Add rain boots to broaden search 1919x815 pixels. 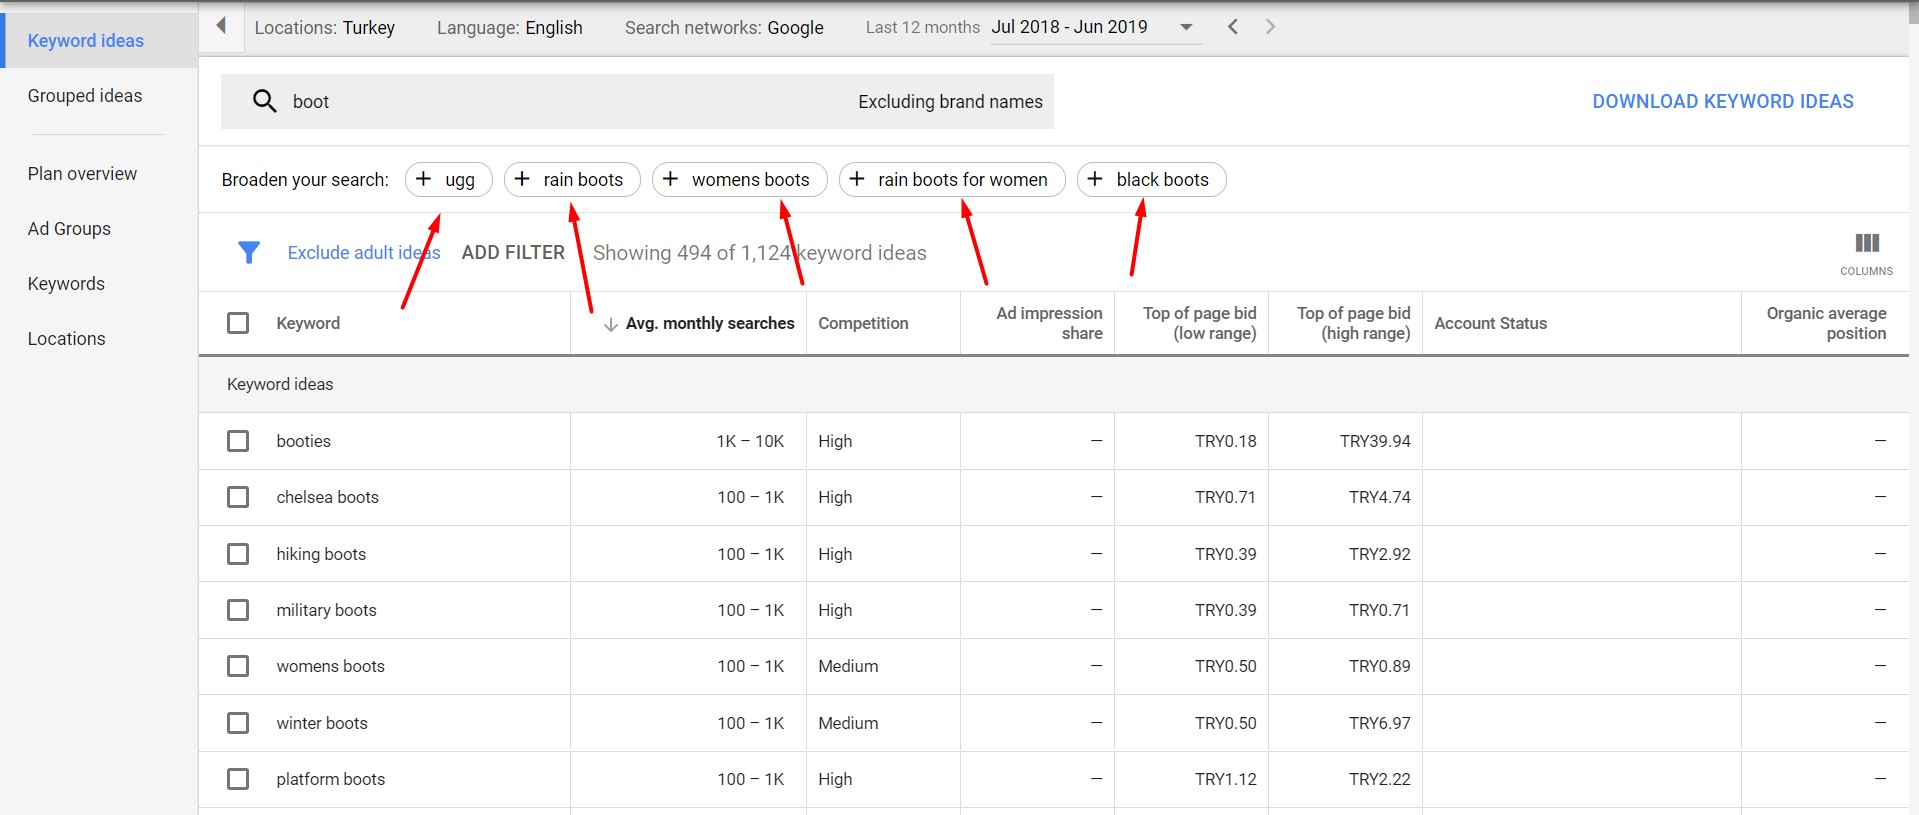point(572,180)
